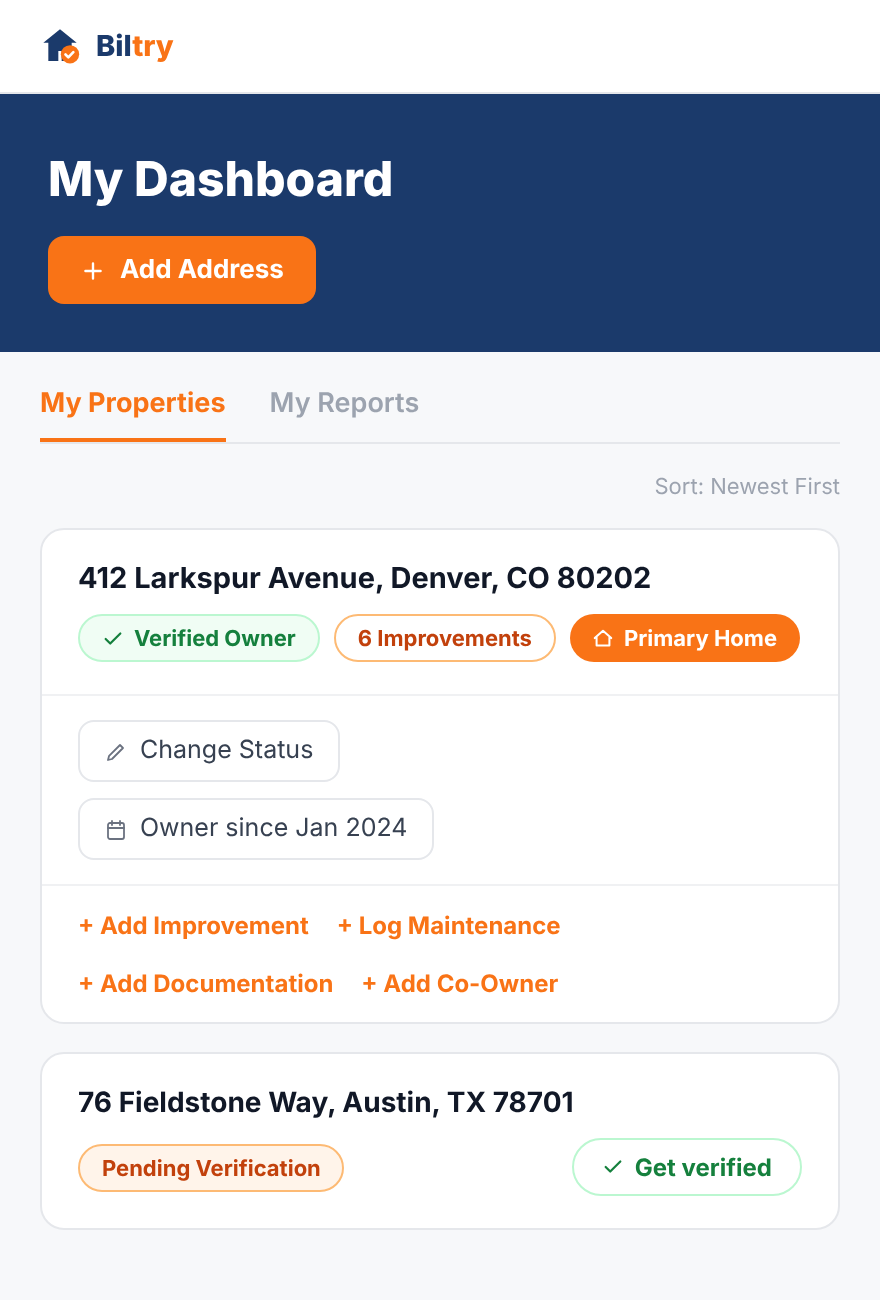Click the Get verified button
The image size is (880, 1300).
tap(687, 1167)
